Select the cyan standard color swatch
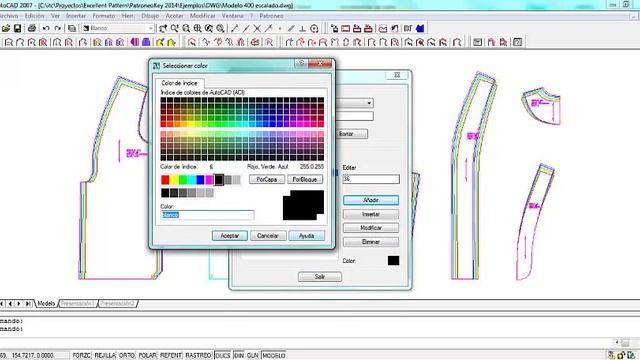This screenshot has width=640, height=360. tap(192, 180)
